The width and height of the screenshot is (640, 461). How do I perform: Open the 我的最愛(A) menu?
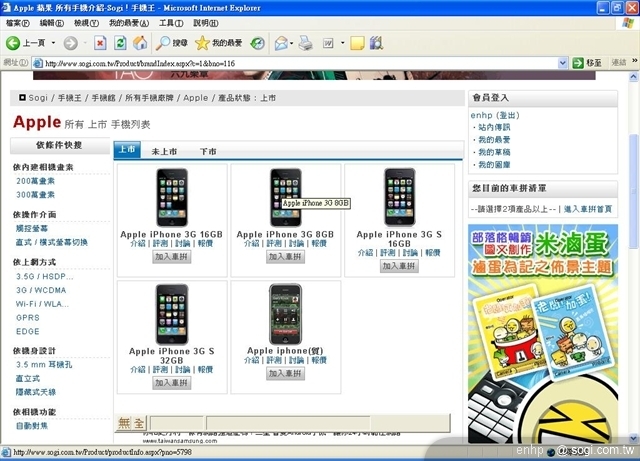129,23
